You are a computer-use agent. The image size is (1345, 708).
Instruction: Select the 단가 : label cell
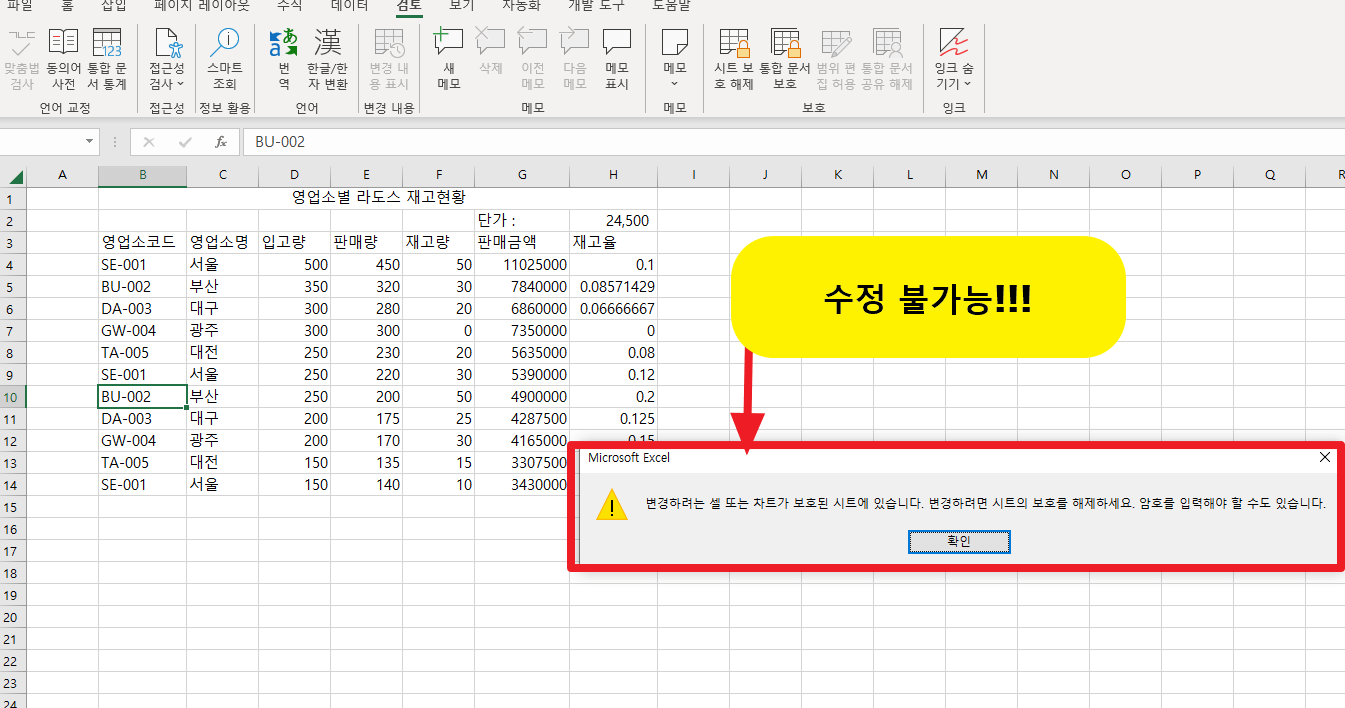[x=522, y=221]
